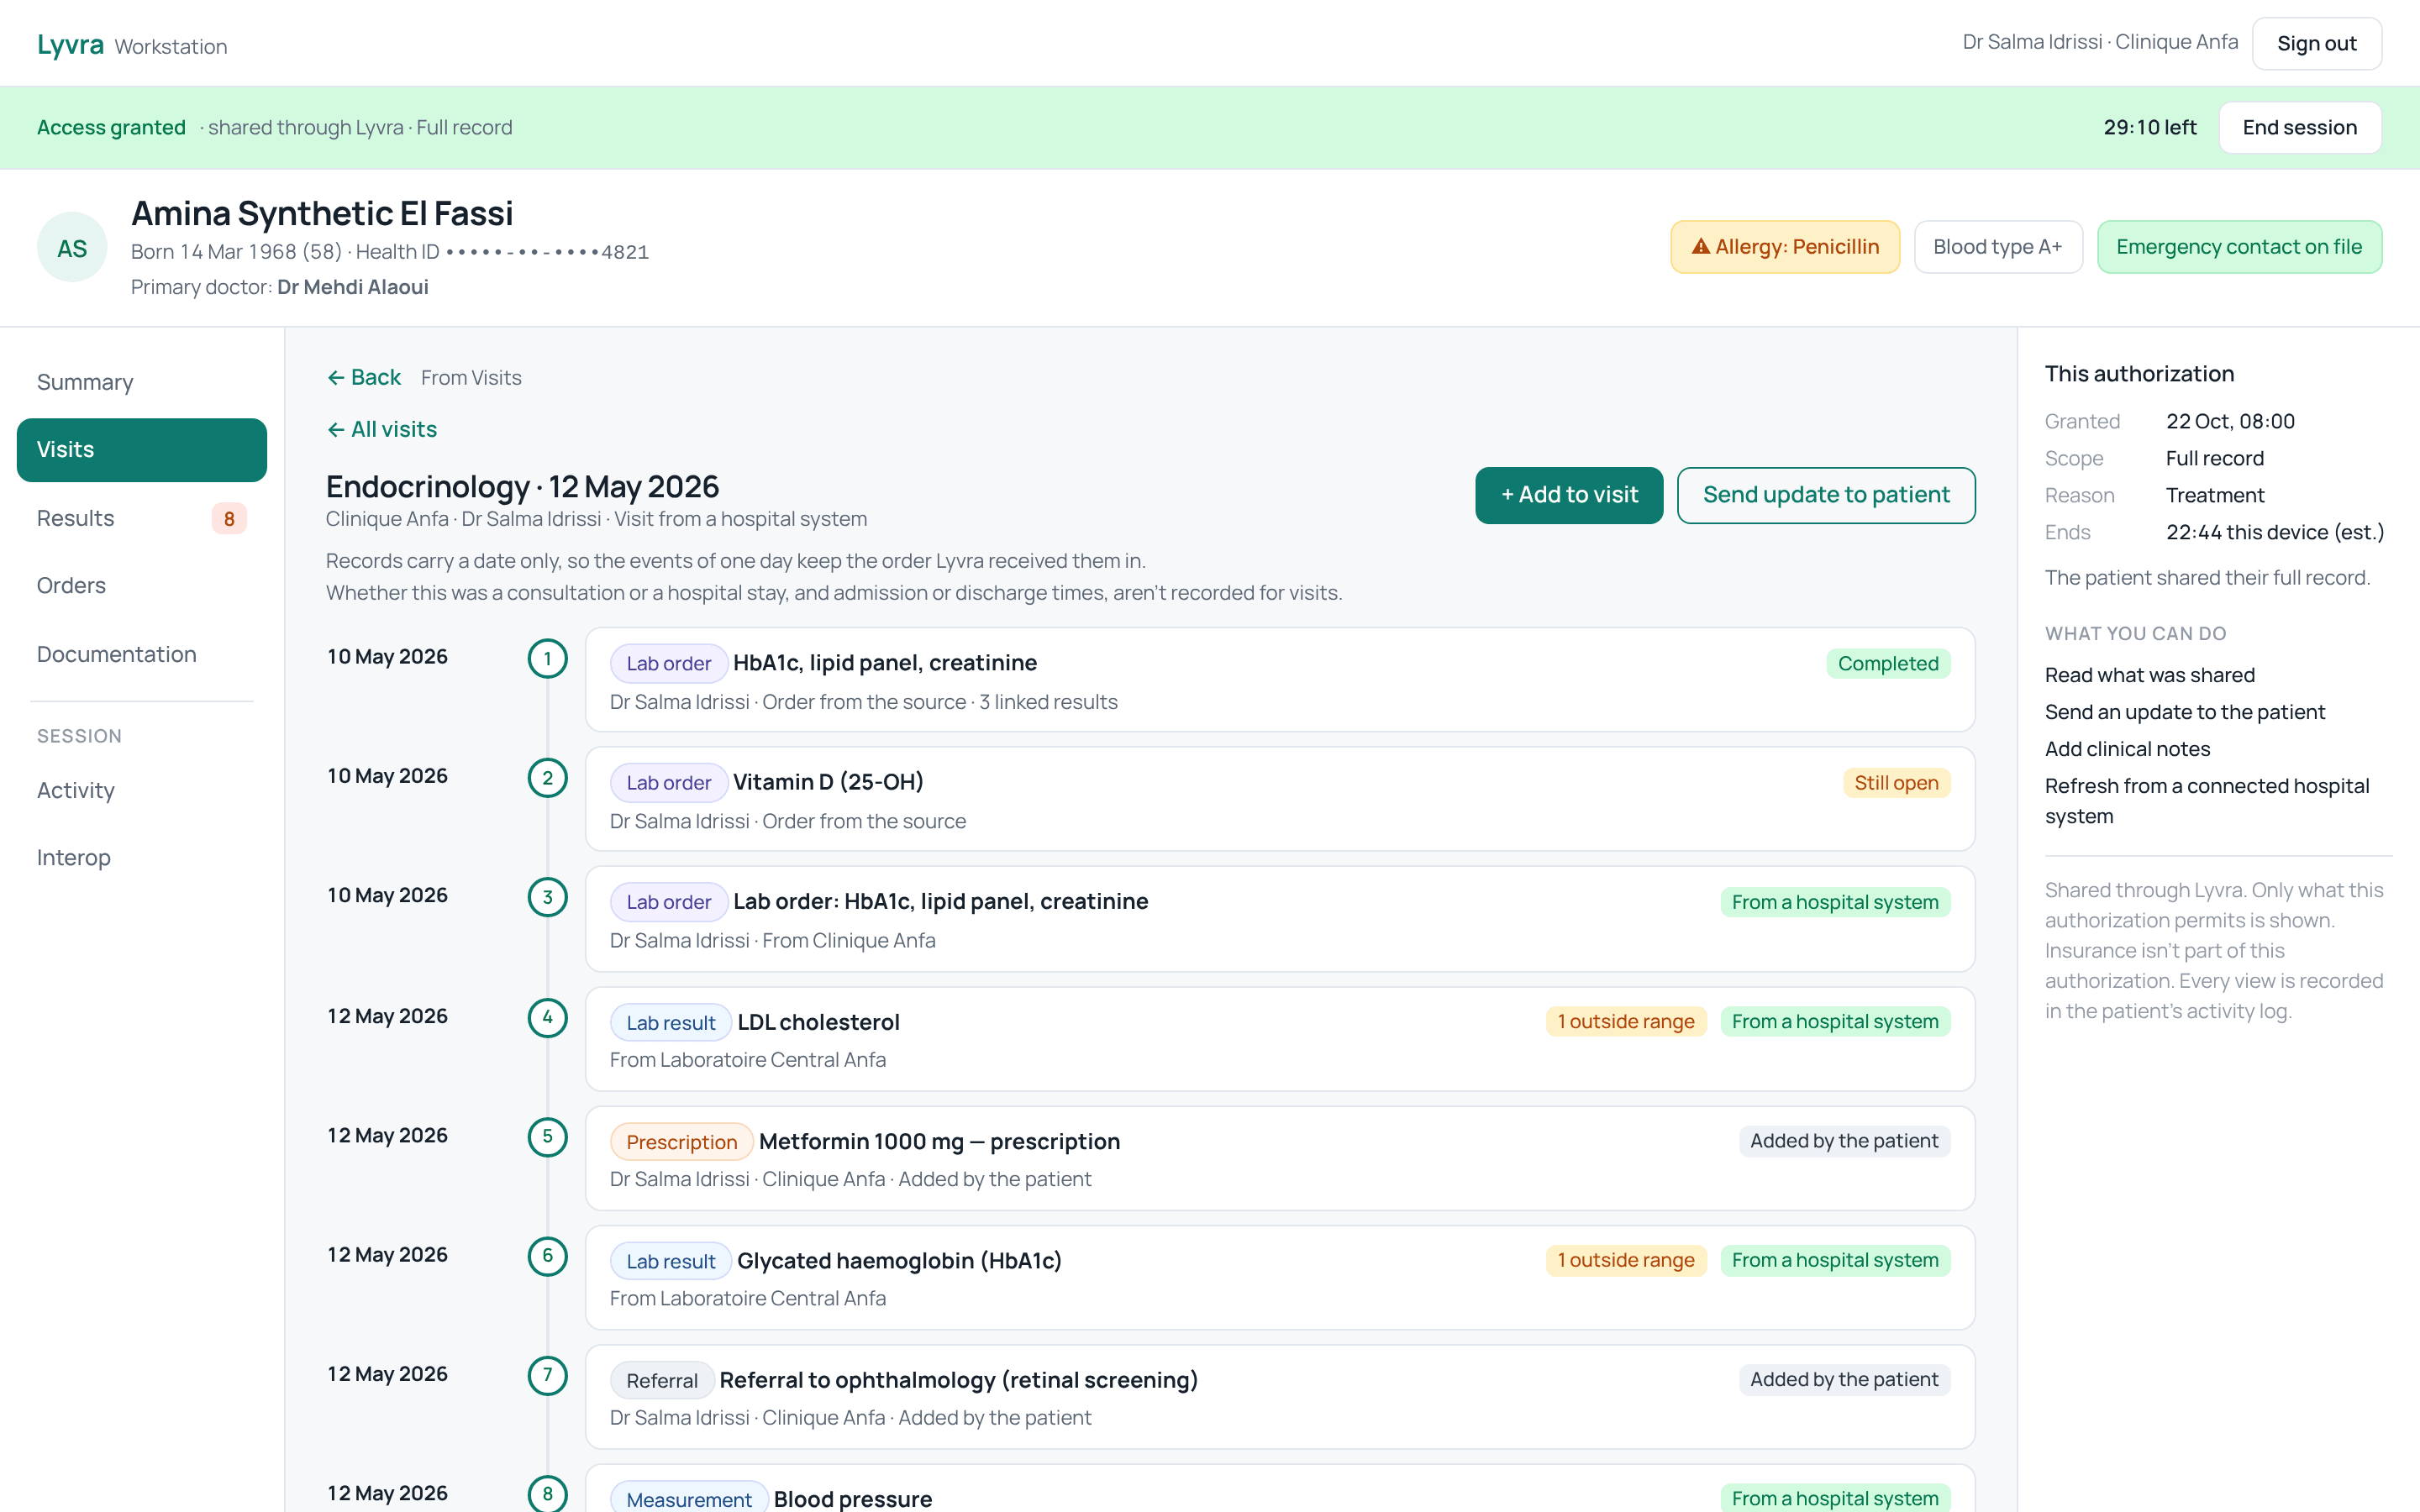Click Dr Salma Idrissi · Clinique Anfa in header
This screenshot has height=1512, width=2420.
2099,42
